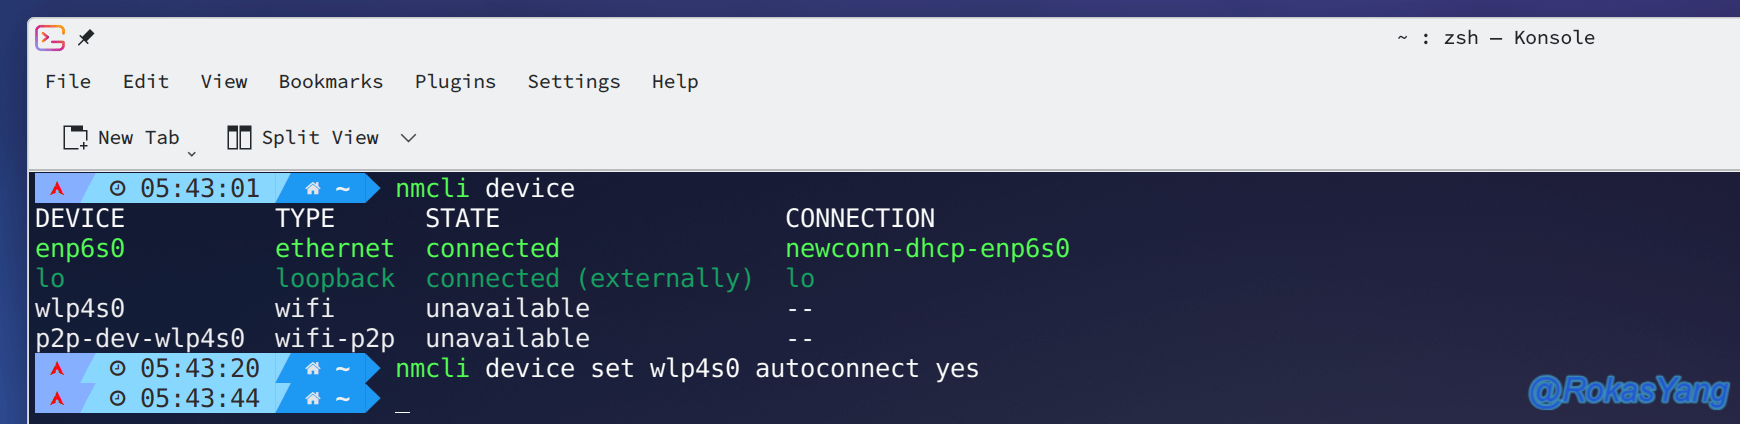The image size is (1740, 424).
Task: Open the Bookmarks menu
Action: pyautogui.click(x=331, y=82)
